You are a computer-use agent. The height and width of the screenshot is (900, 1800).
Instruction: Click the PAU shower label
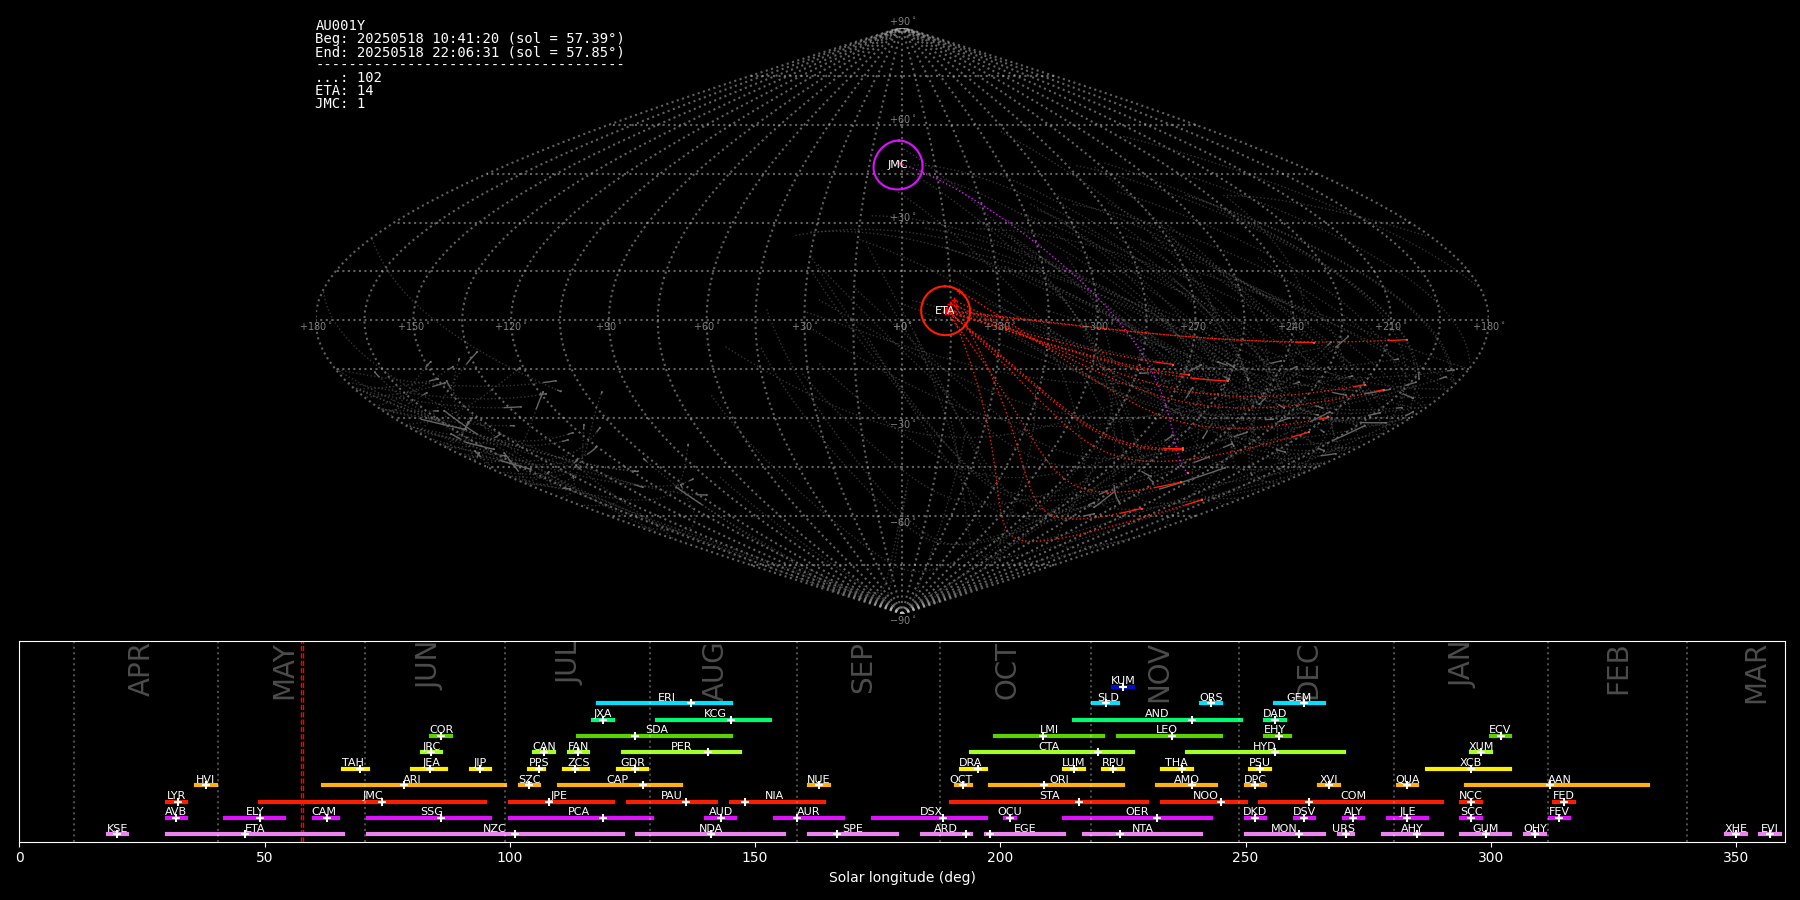click(x=671, y=796)
